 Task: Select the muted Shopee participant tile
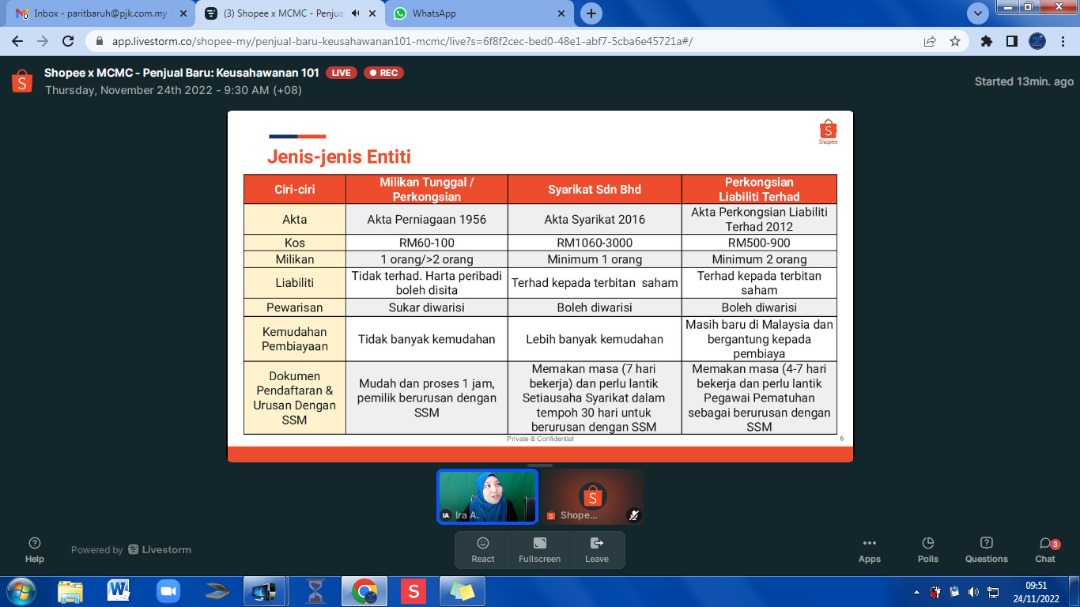click(592, 496)
